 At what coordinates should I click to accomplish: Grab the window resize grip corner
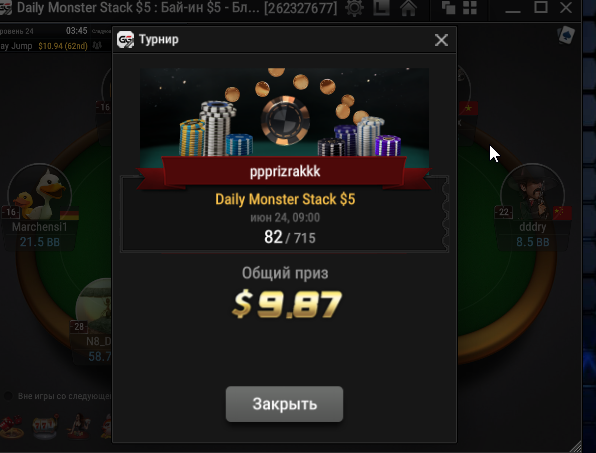click(576, 447)
